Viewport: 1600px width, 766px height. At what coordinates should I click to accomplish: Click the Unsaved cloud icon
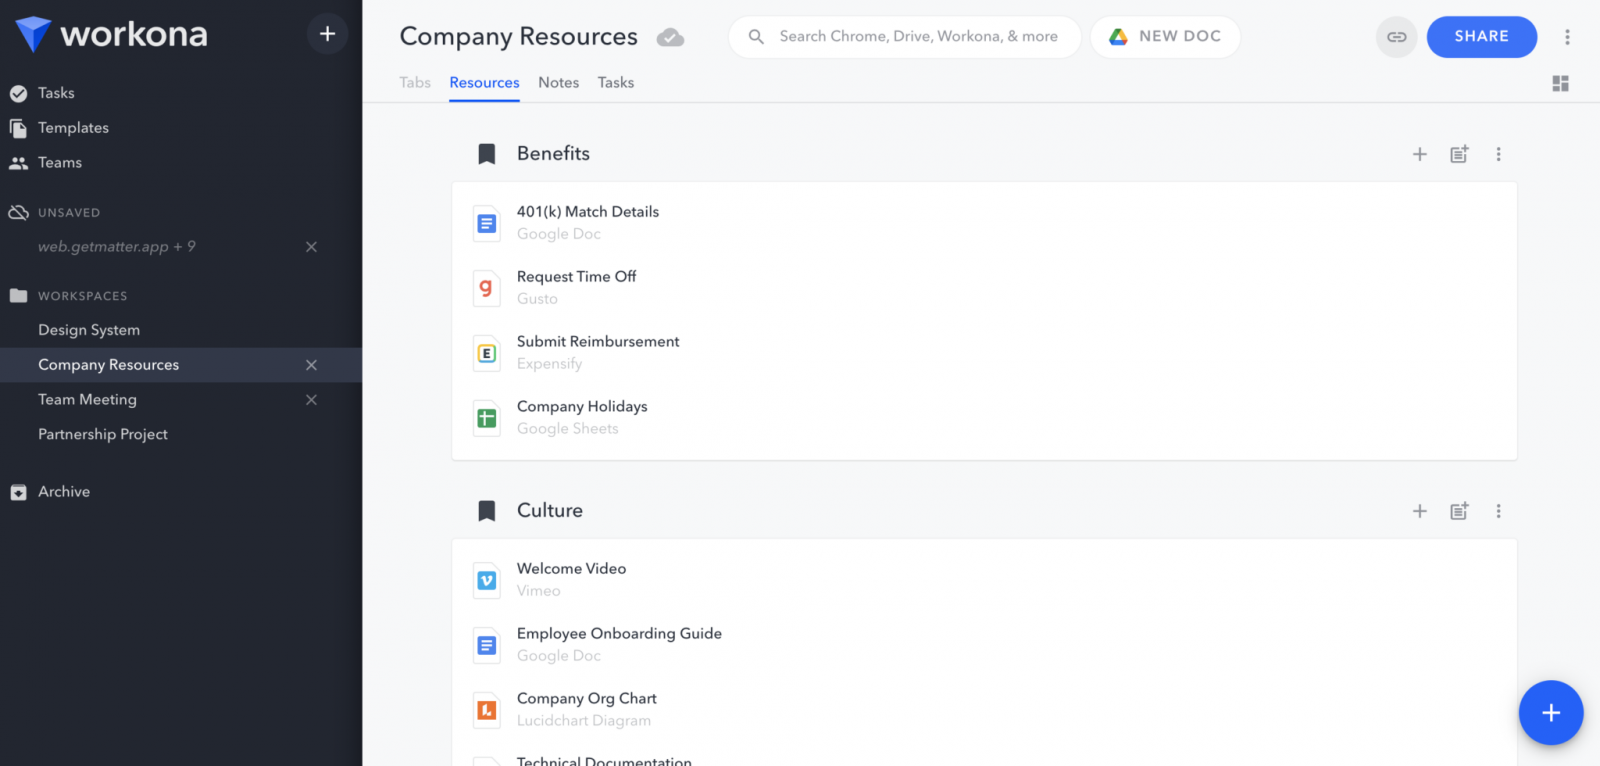pos(18,212)
